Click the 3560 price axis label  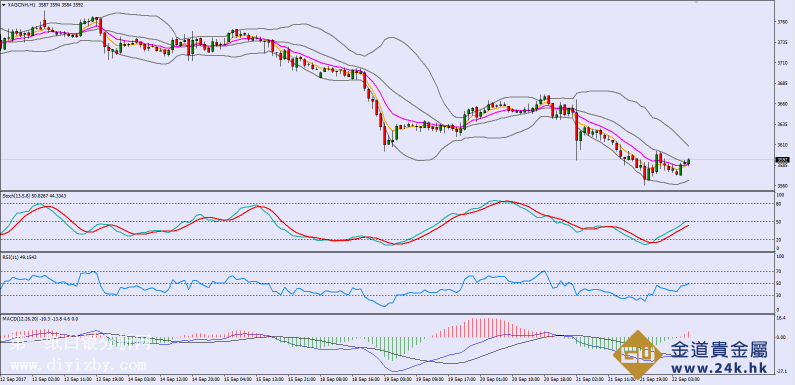(x=781, y=186)
